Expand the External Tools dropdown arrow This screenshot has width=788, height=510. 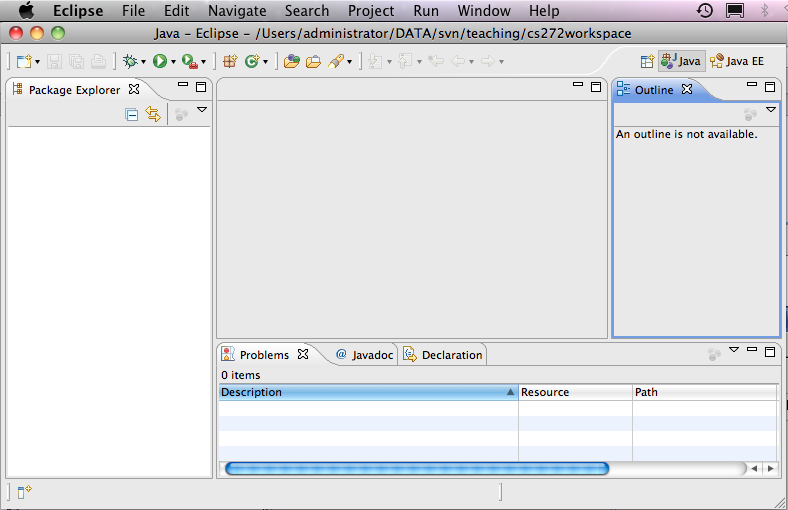pos(204,62)
